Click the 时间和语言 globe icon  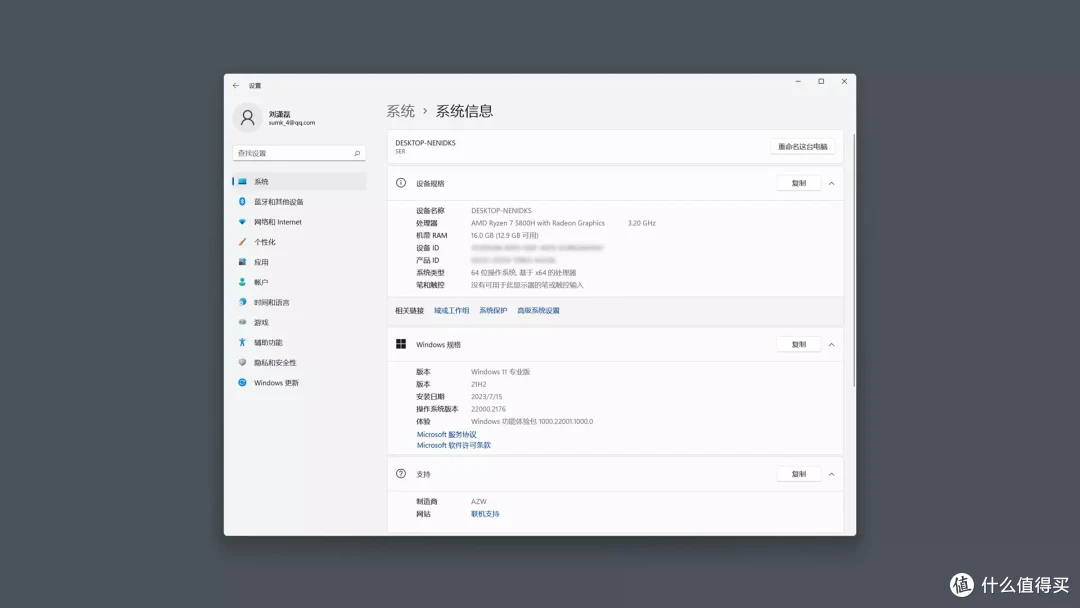tap(242, 302)
